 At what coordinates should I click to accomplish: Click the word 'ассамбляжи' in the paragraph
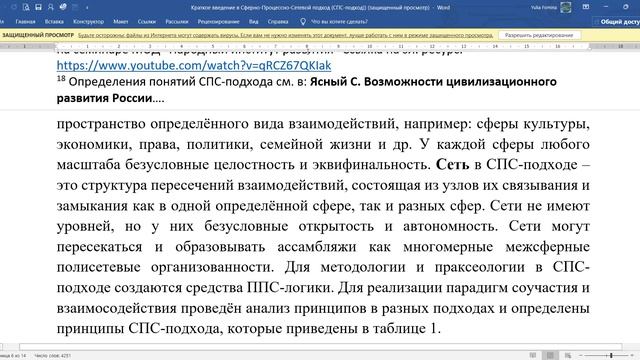tap(317, 247)
